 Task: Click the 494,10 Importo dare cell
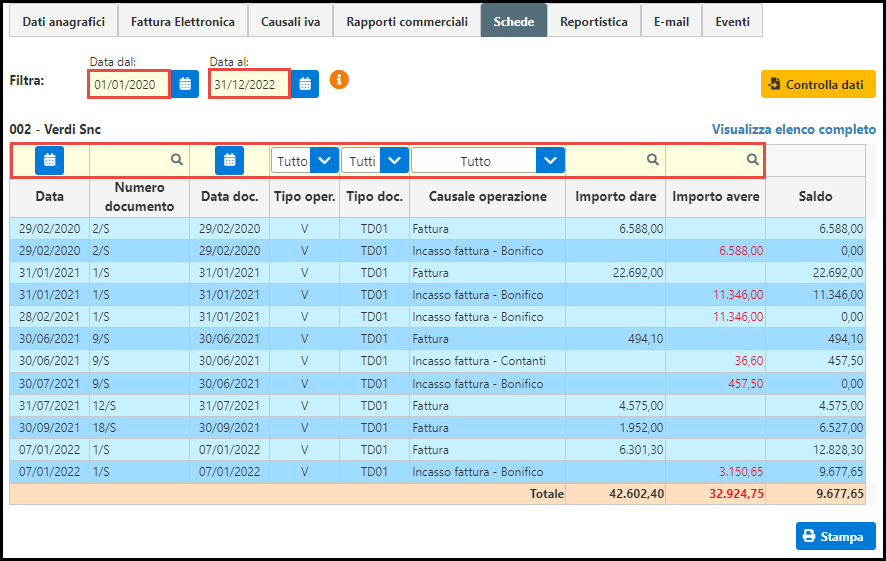pos(615,339)
